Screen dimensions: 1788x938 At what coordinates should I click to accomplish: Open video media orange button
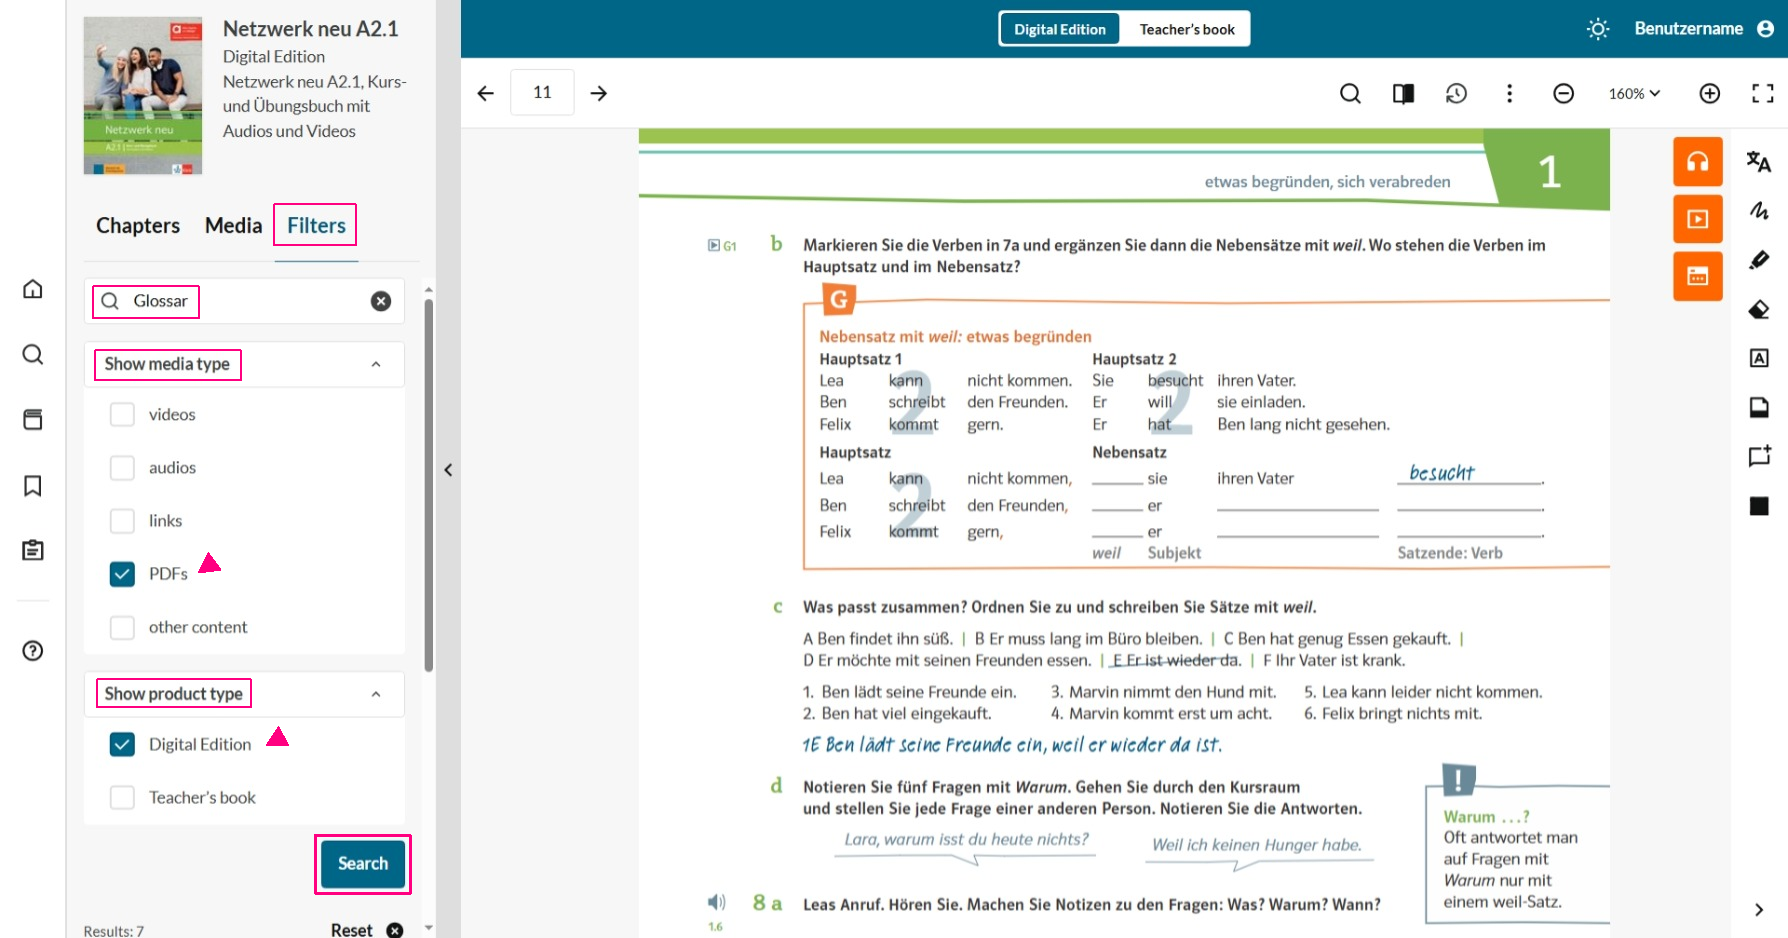(1698, 219)
